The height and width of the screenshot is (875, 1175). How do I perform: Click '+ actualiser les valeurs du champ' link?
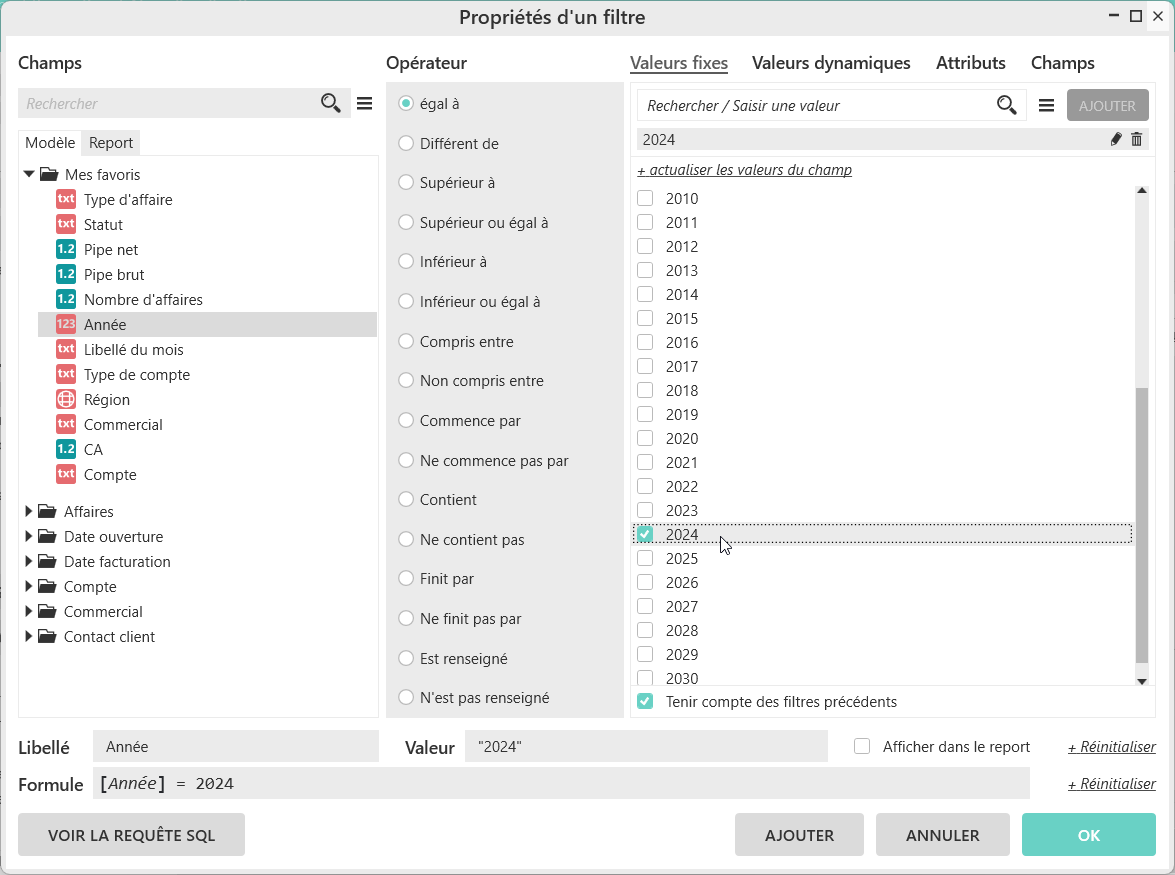(x=744, y=170)
